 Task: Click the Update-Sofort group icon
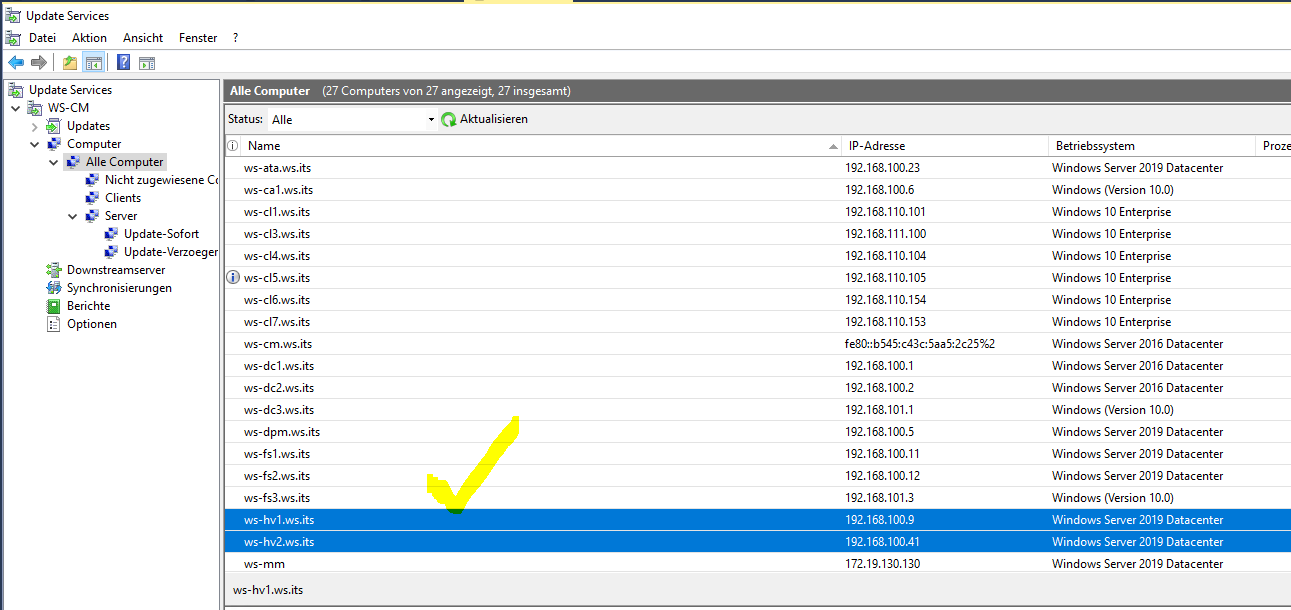click(x=112, y=234)
